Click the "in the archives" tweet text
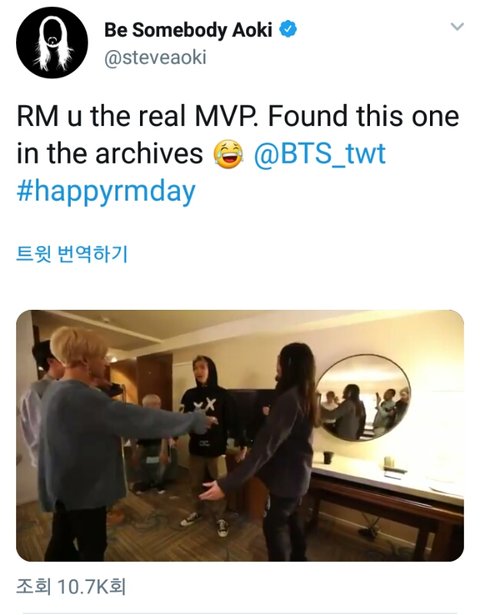480x615 pixels. tap(110, 153)
